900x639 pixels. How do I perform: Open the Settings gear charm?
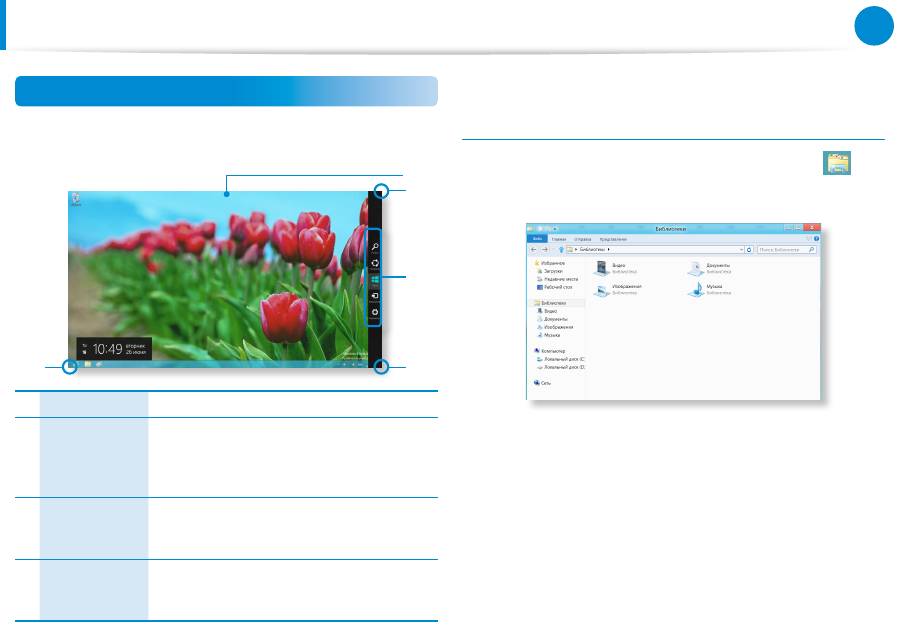[x=375, y=313]
